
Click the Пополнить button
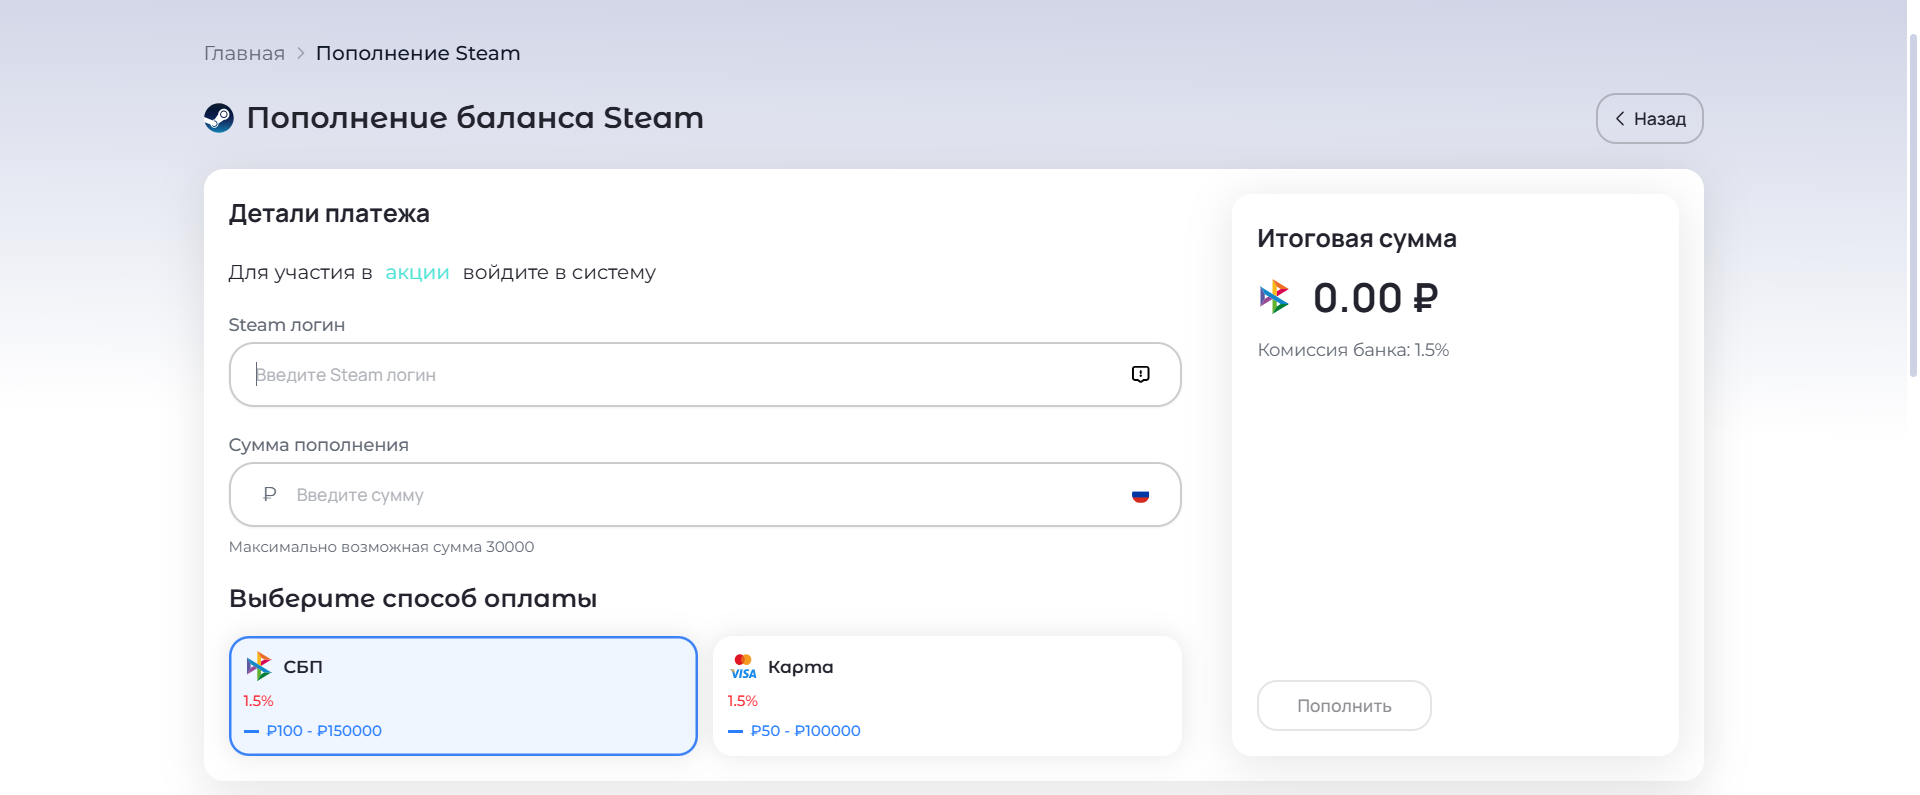(1344, 705)
